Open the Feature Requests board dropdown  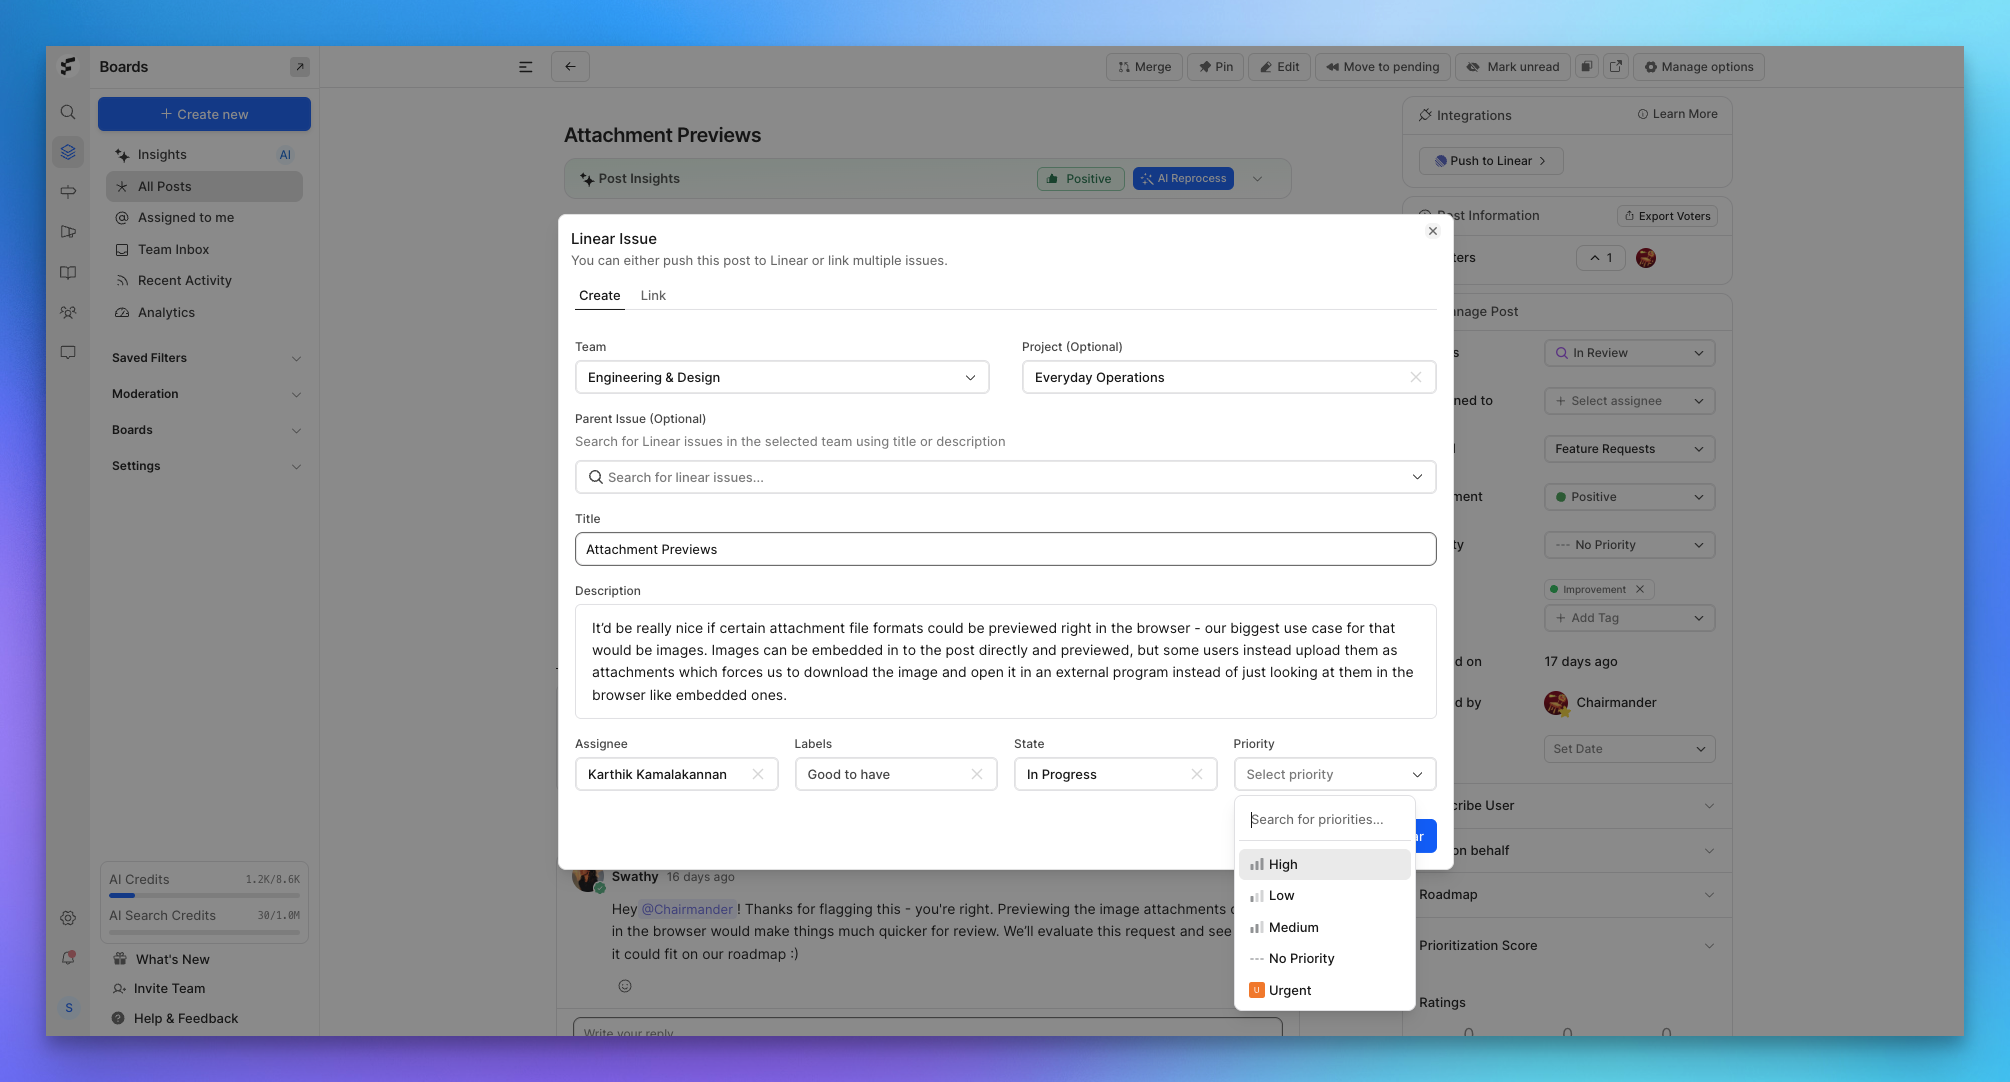tap(1630, 449)
